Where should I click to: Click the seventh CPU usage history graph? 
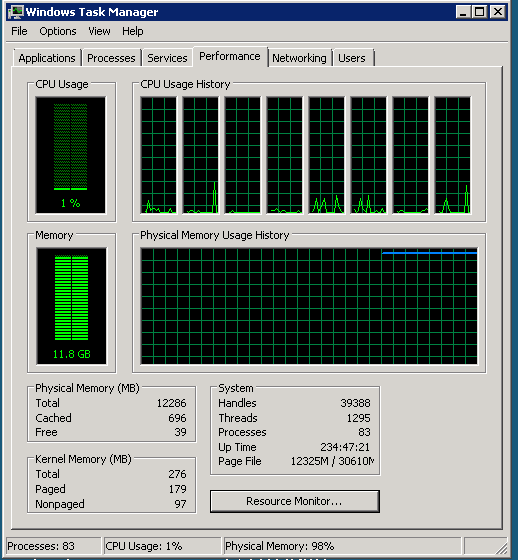pos(410,155)
